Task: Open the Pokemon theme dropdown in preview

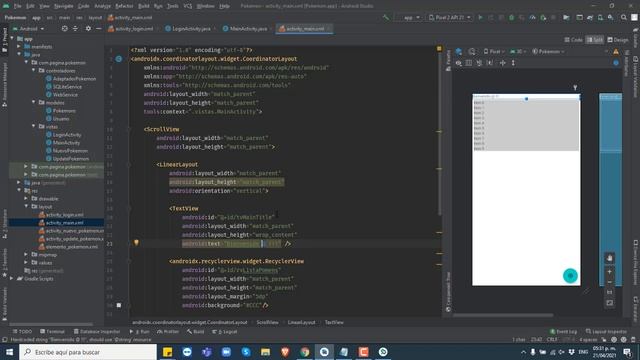Action: (549, 51)
